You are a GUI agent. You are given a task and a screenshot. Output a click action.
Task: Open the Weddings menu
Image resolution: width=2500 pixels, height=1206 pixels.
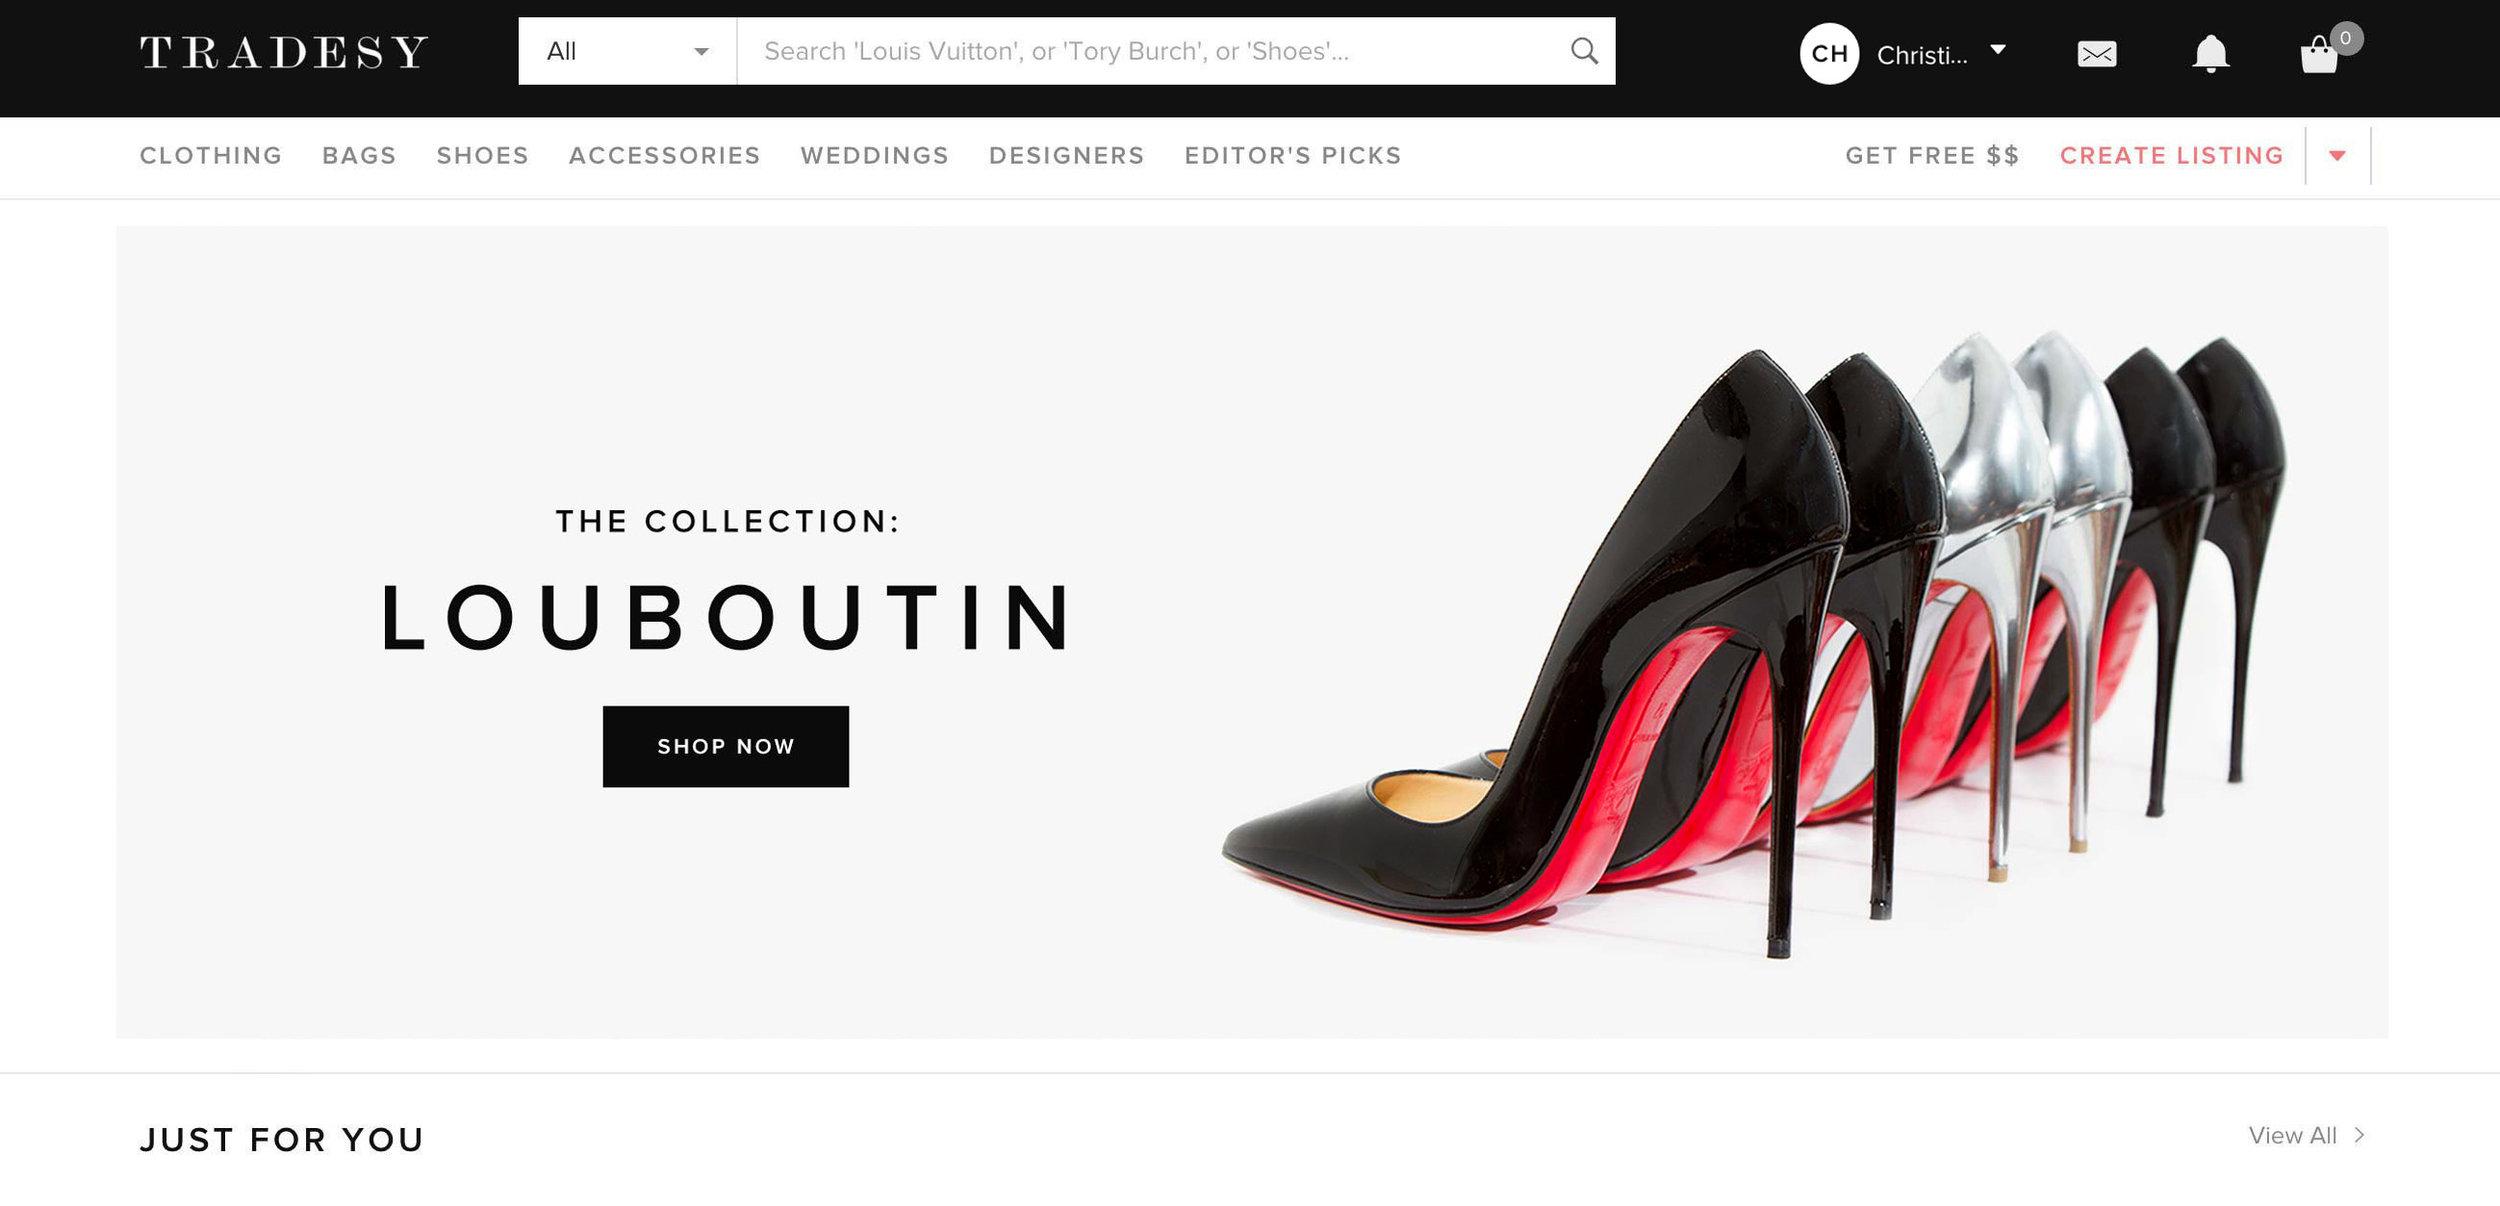[x=874, y=156]
